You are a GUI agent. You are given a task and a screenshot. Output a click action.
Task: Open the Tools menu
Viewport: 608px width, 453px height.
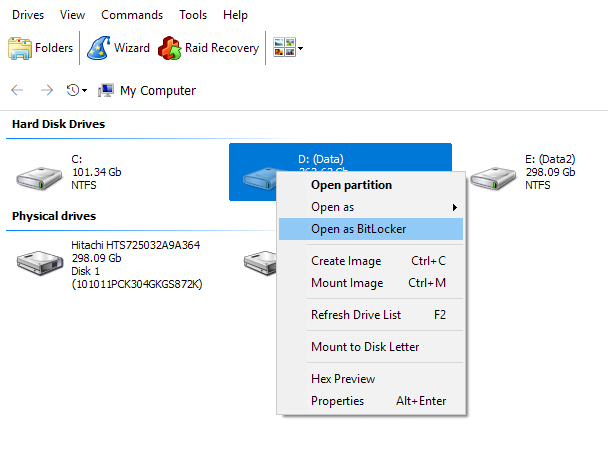[193, 15]
